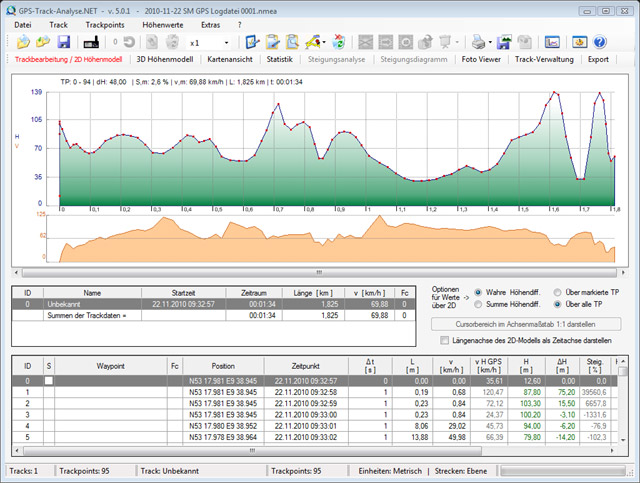Click the Position column header
Screen dimensions: 640x483
click(223, 366)
